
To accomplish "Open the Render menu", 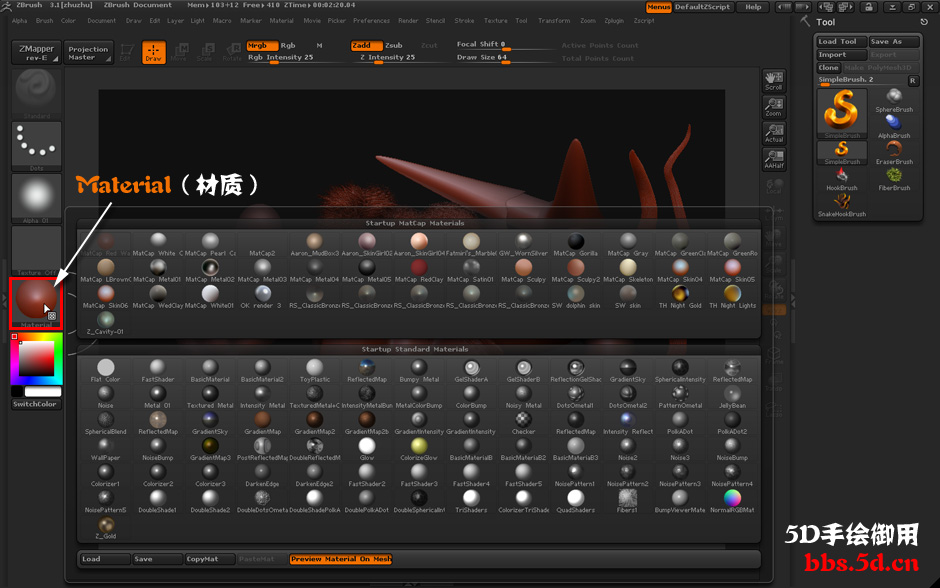I will (x=408, y=20).
